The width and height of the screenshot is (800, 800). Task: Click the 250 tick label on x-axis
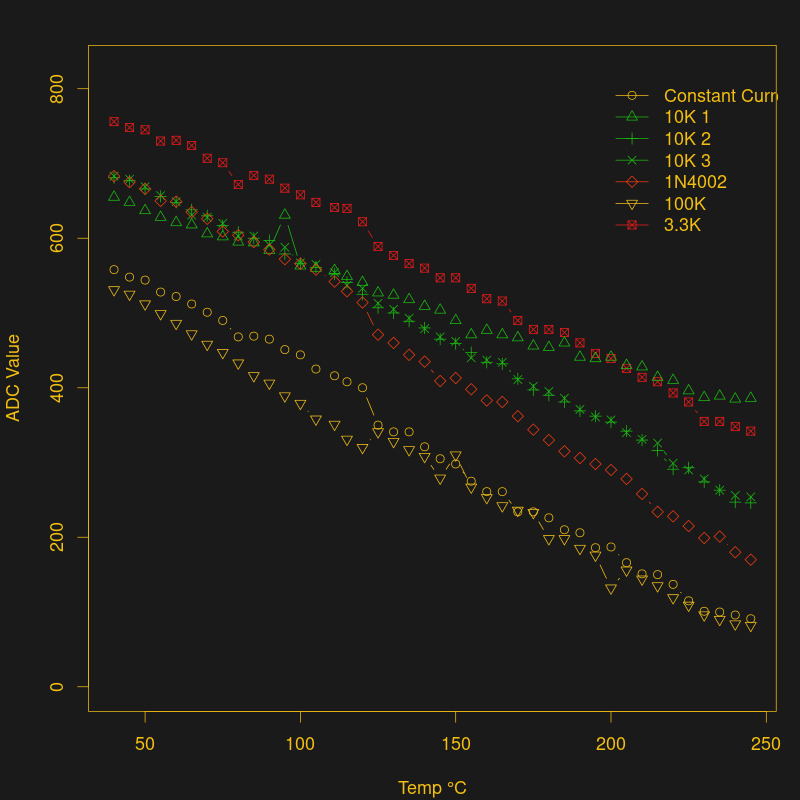tap(765, 744)
